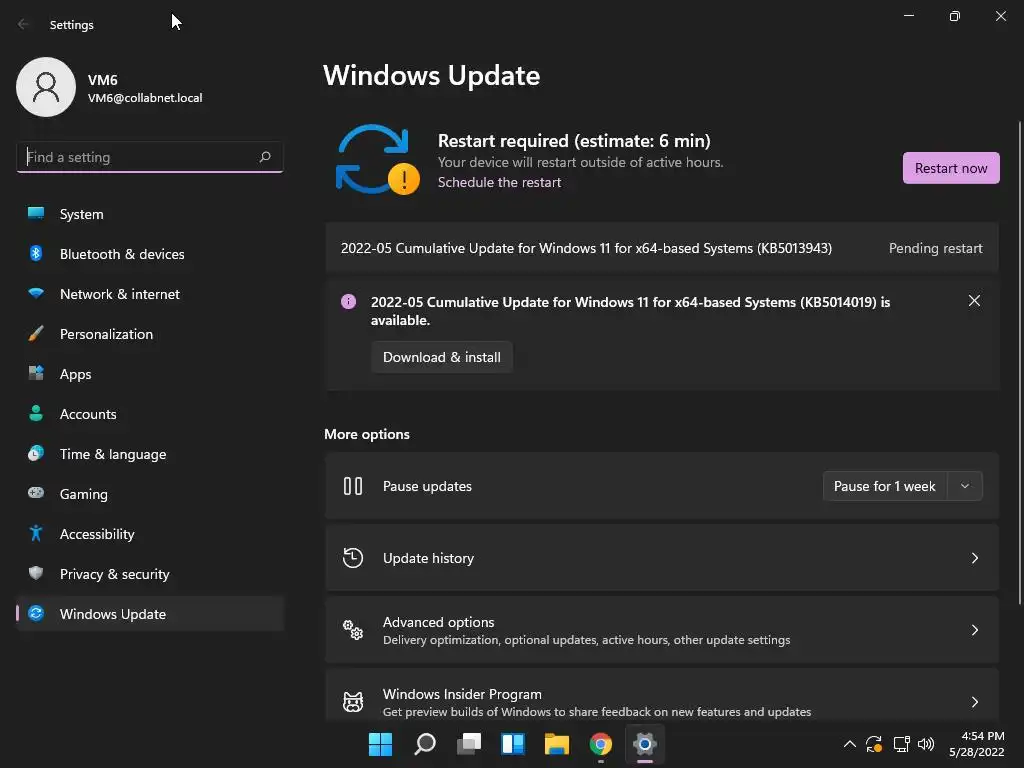
Task: Click the Settings gear on the taskbar
Action: pos(645,744)
